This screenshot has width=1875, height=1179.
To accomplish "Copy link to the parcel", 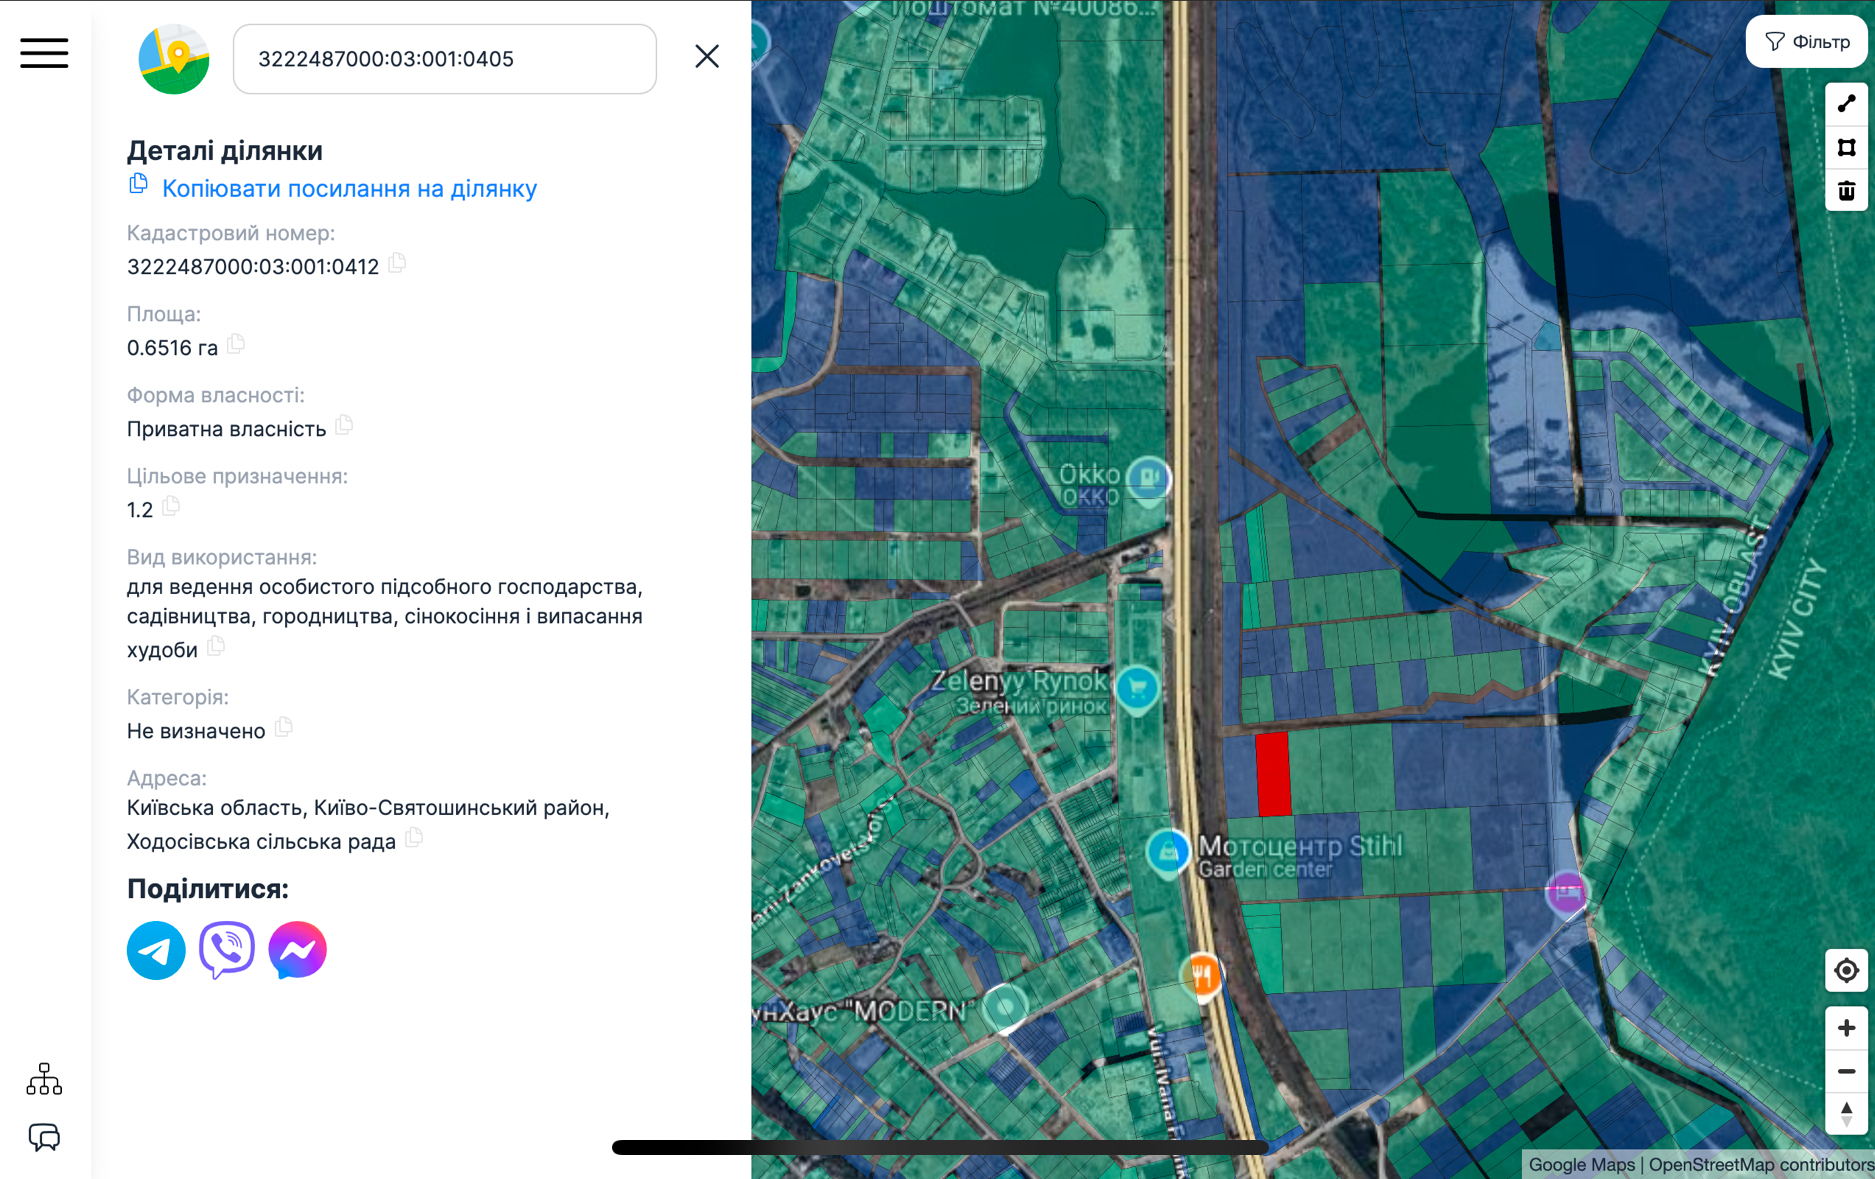I will 349,188.
